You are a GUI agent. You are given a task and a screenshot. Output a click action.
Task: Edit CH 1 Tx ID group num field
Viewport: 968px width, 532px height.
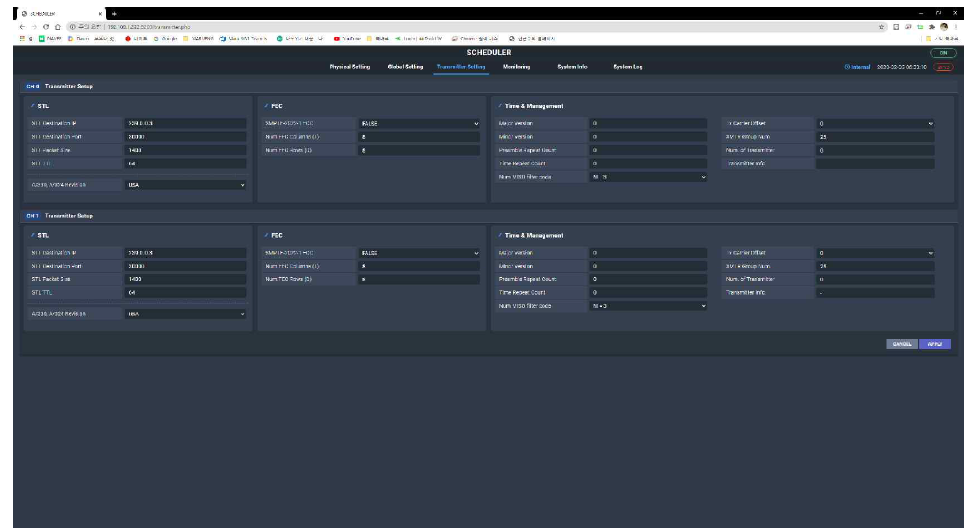(x=875, y=266)
